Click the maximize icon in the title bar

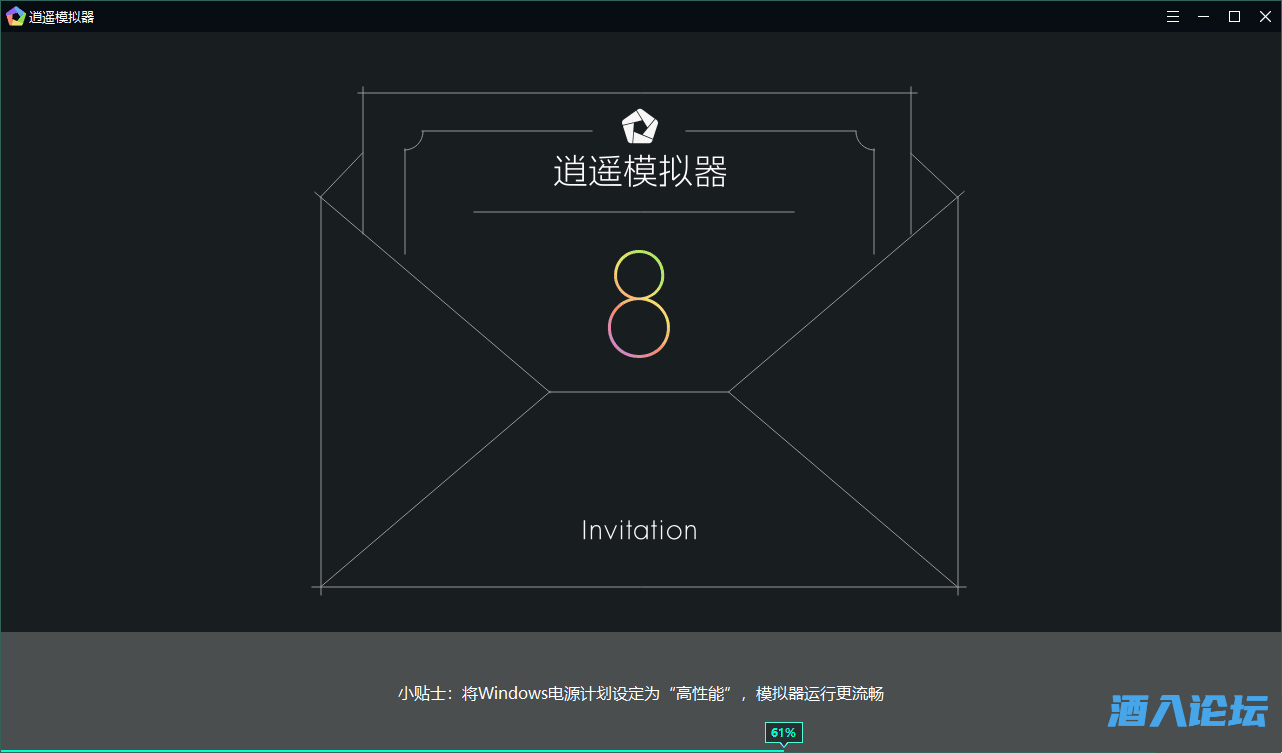[1233, 16]
